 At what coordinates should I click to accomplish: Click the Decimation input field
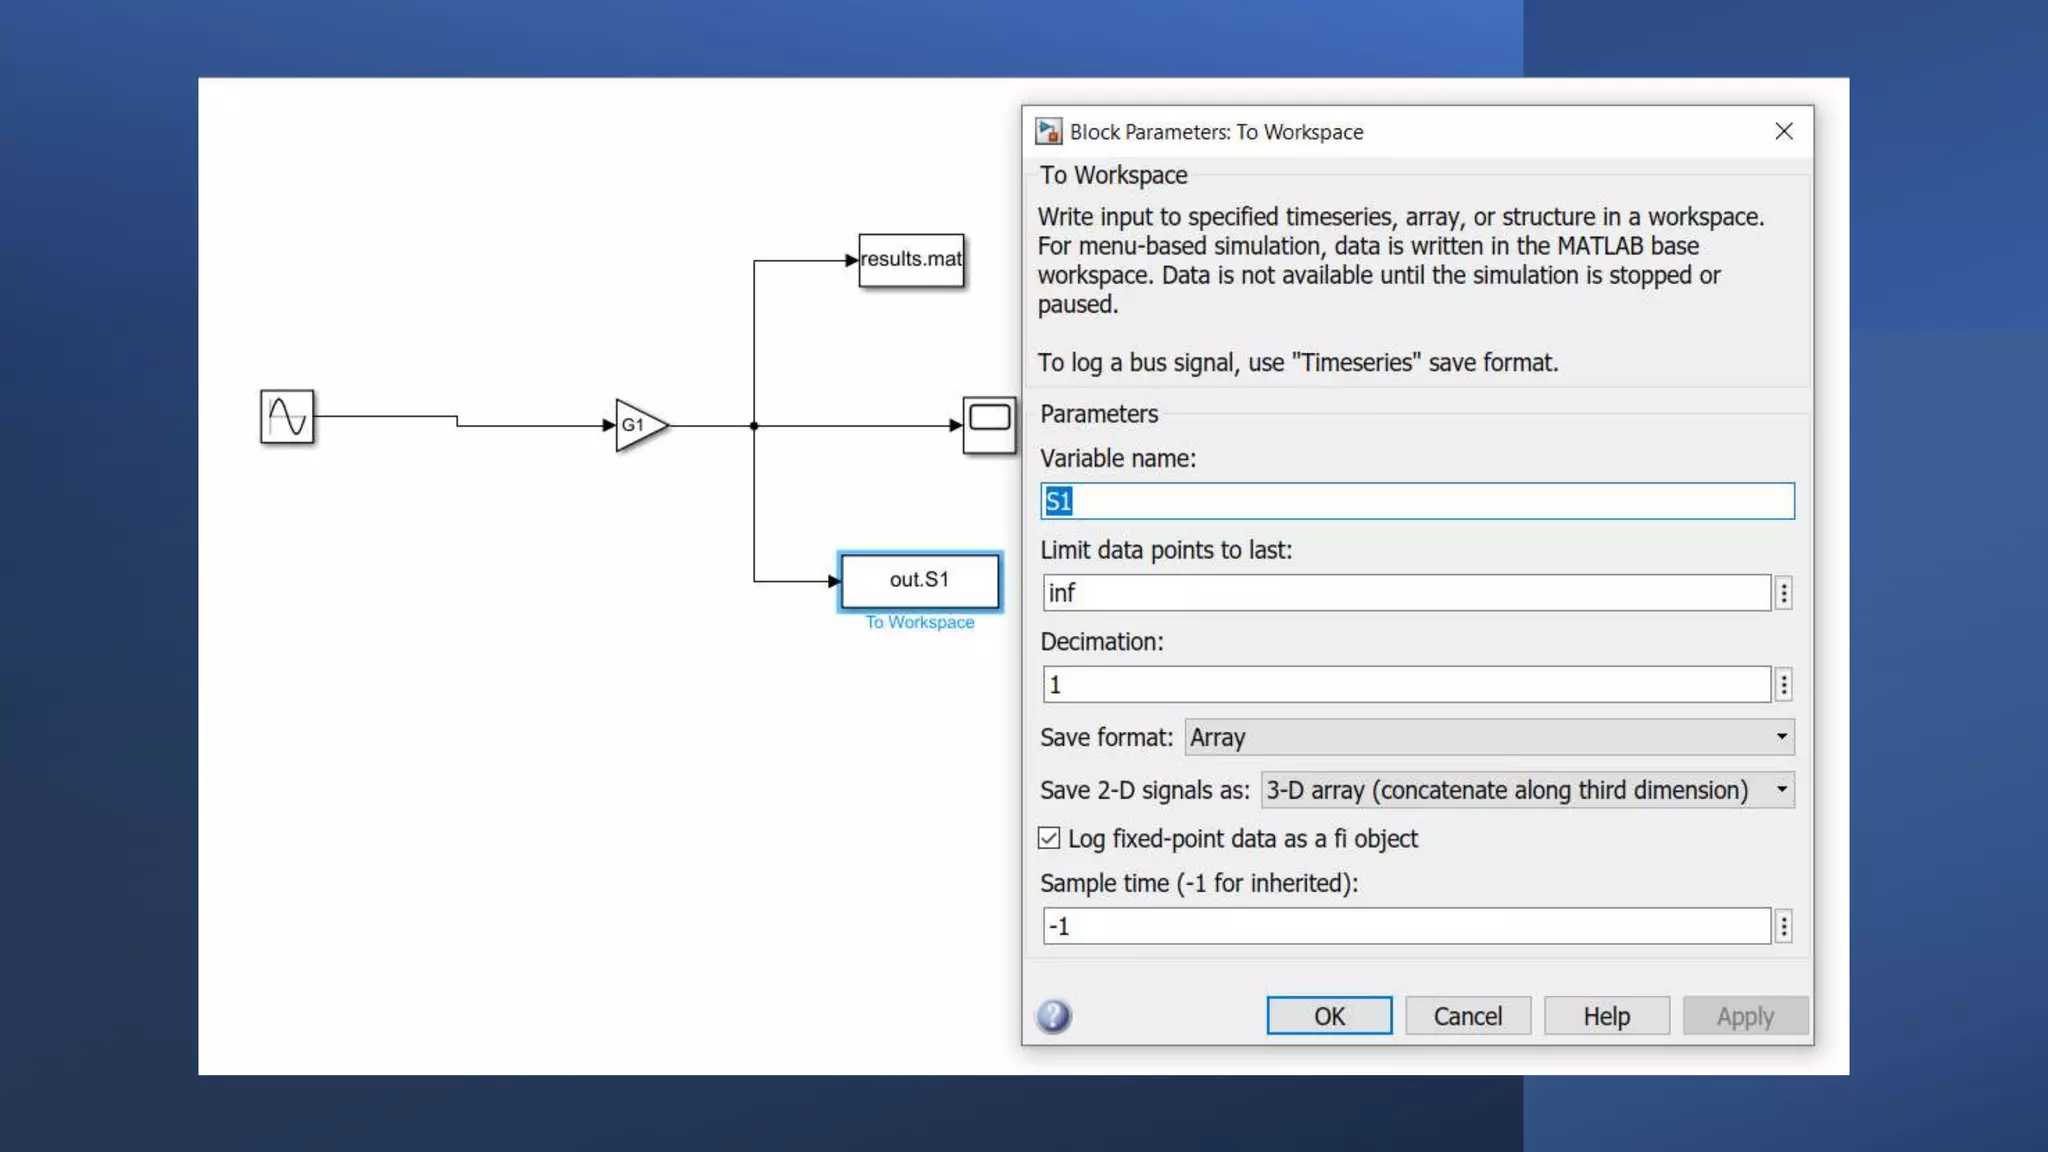pos(1406,685)
